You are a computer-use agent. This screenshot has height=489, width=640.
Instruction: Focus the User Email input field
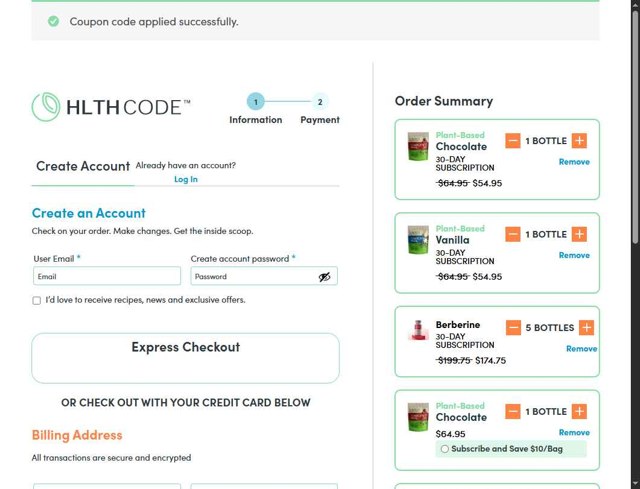coord(107,276)
